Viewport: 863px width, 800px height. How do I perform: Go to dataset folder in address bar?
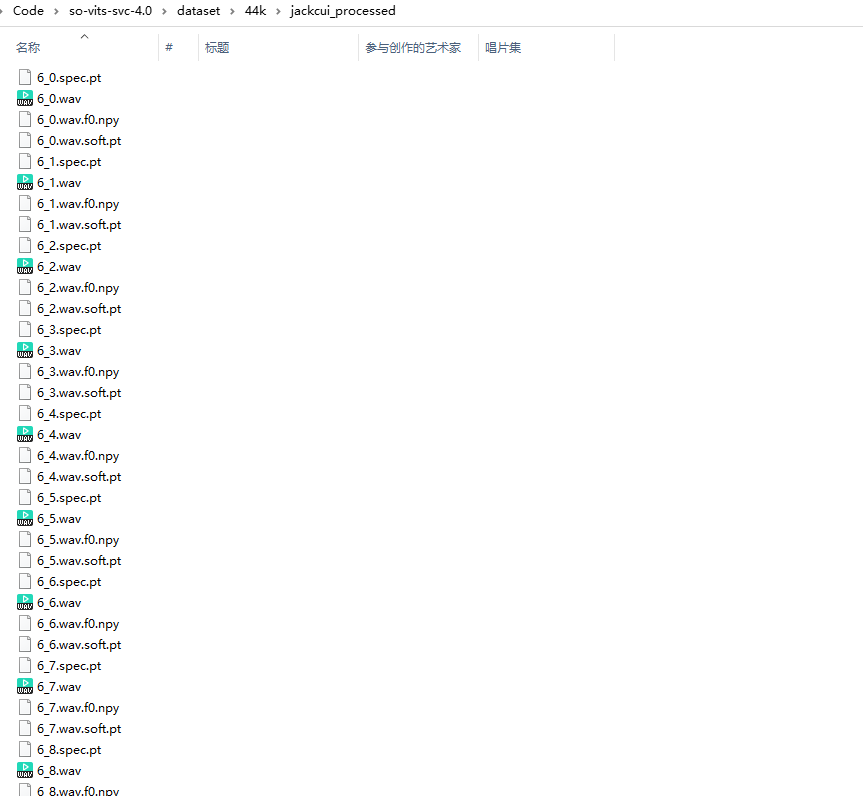(198, 11)
